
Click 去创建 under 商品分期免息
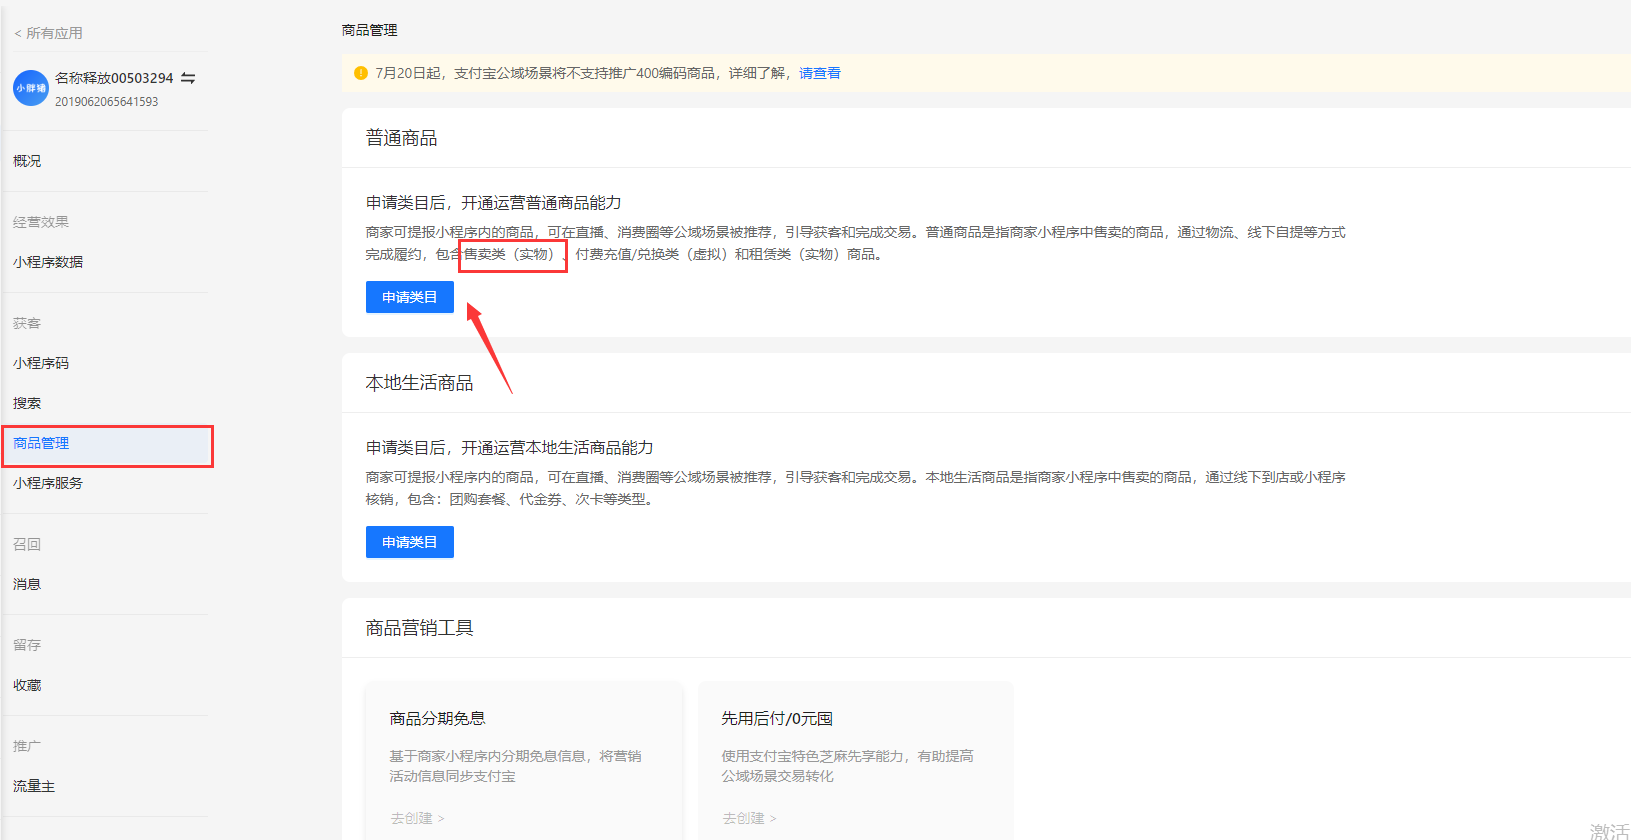[x=416, y=818]
